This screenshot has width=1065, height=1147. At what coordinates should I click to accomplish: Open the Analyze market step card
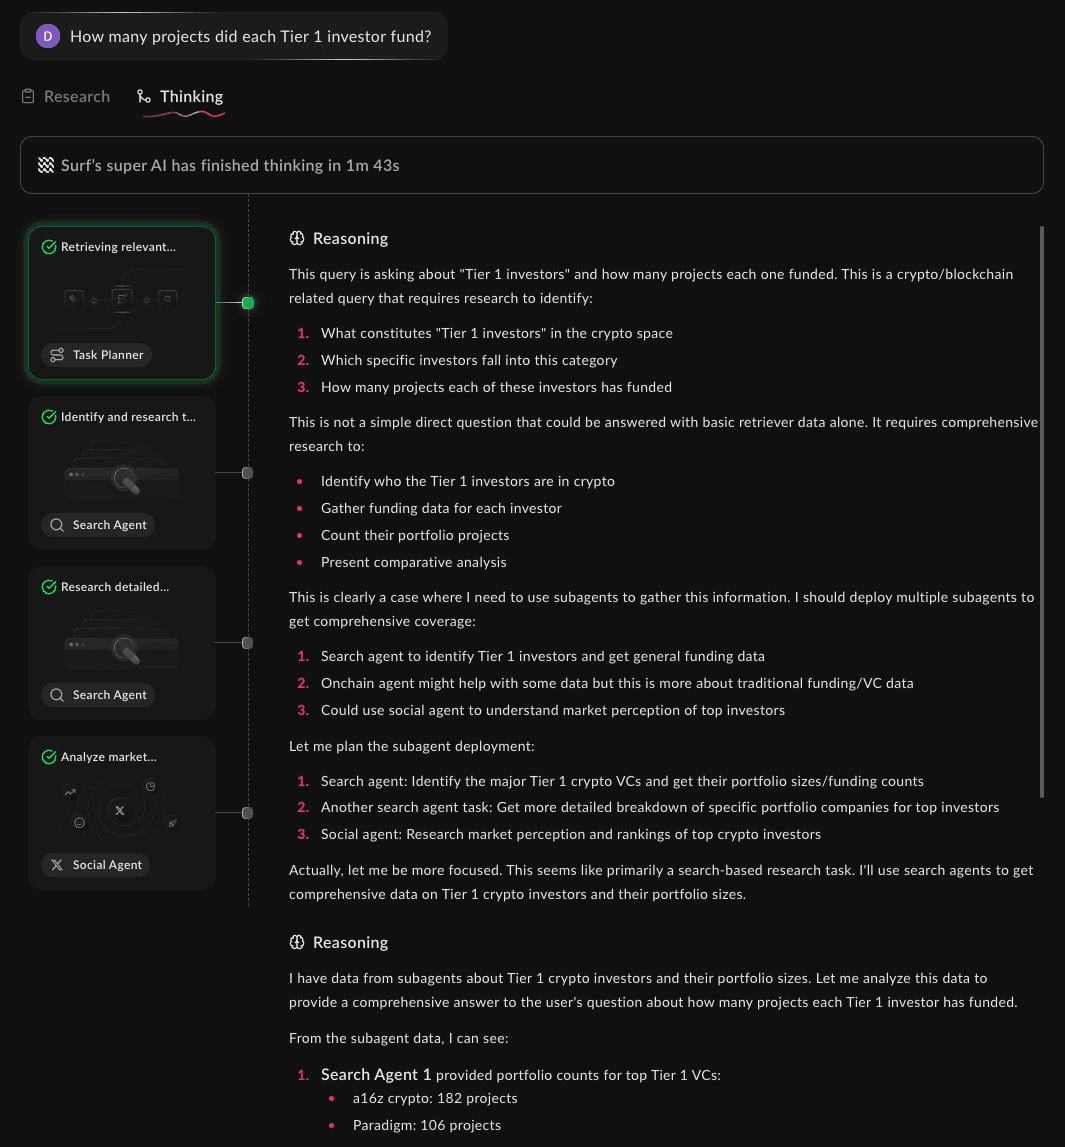122,813
